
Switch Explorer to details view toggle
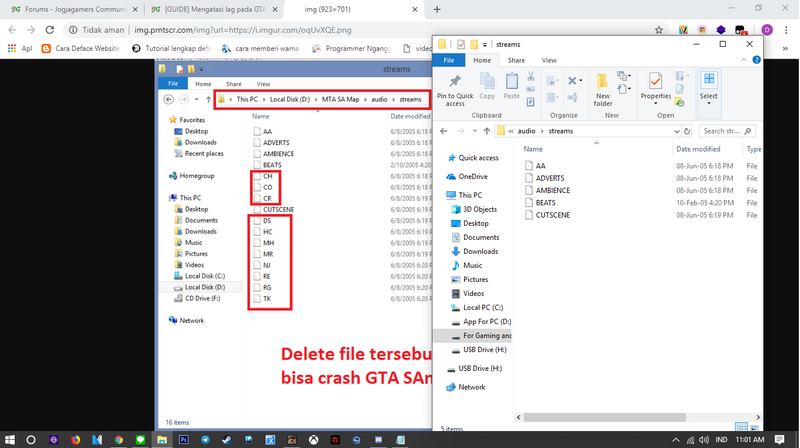[x=741, y=427]
